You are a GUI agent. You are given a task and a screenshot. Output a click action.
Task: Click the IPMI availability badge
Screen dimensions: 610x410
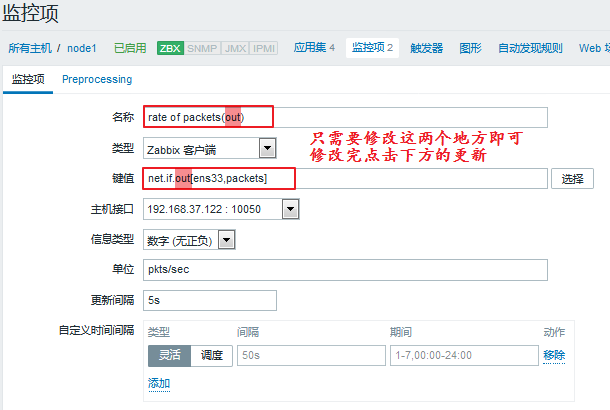click(264, 48)
